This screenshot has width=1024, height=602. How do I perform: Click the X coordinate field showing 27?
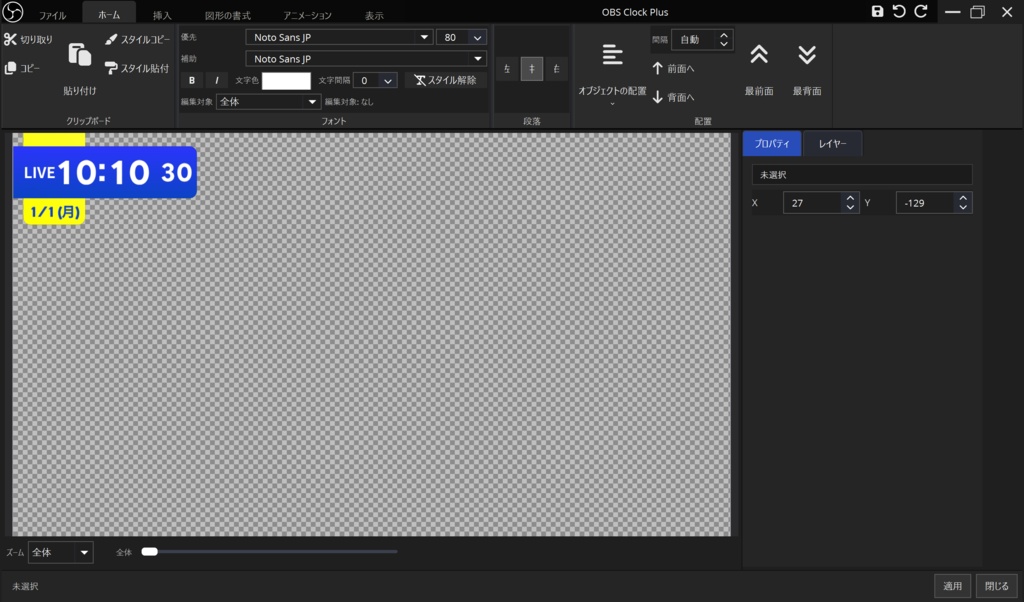[x=813, y=203]
